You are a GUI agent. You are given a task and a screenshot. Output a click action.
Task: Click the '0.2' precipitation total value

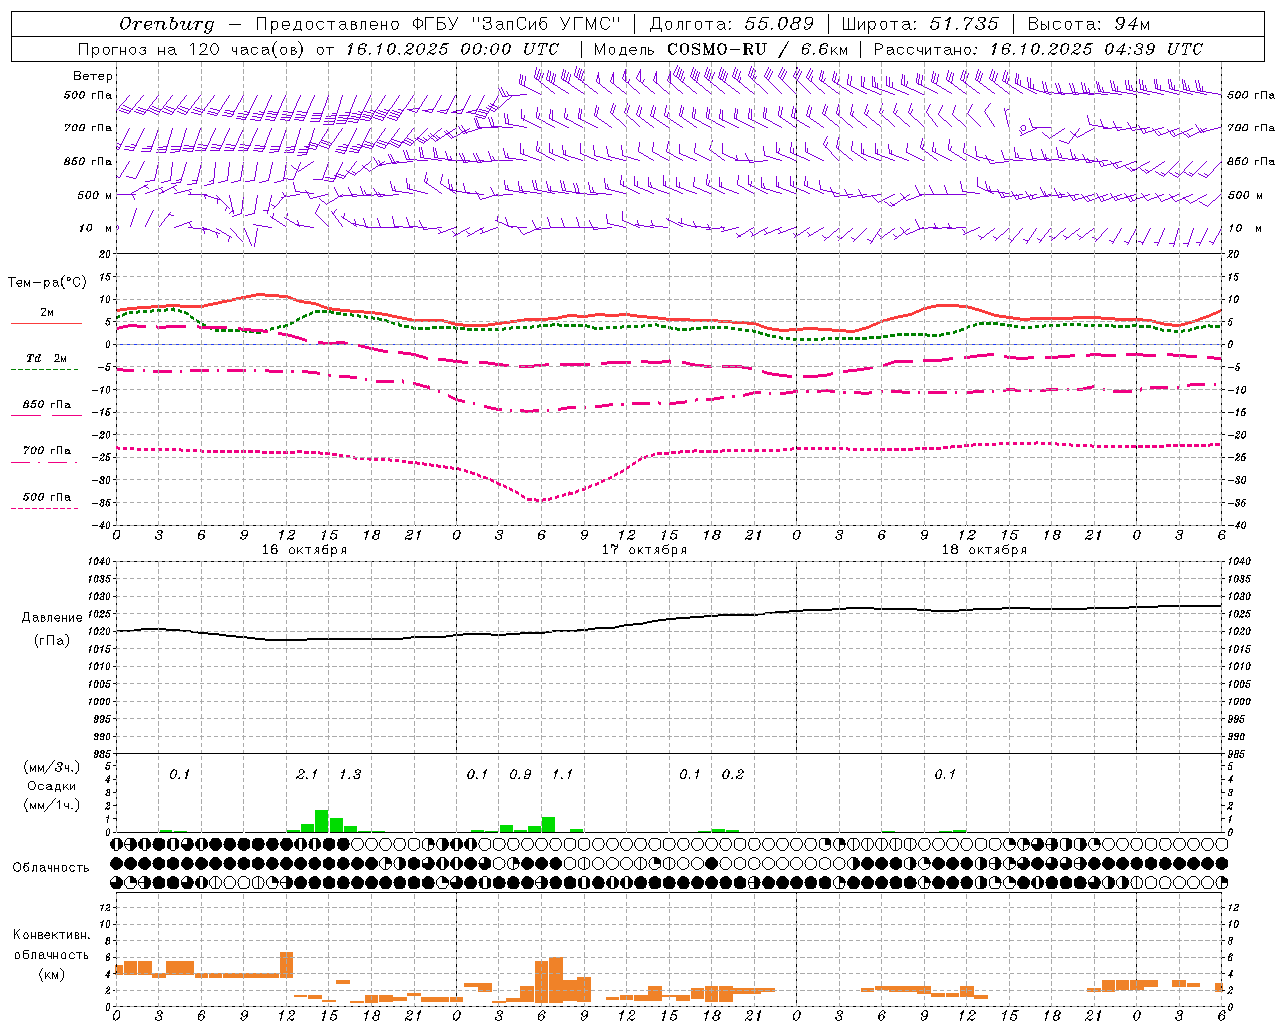(733, 774)
